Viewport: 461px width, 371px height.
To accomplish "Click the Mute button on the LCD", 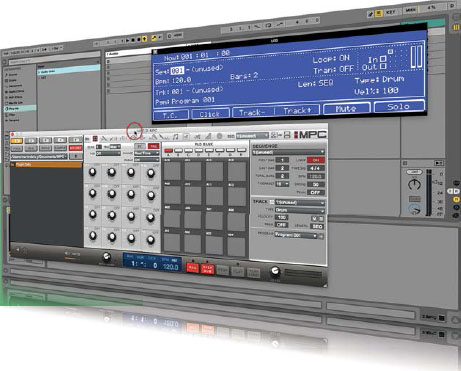I will point(346,109).
